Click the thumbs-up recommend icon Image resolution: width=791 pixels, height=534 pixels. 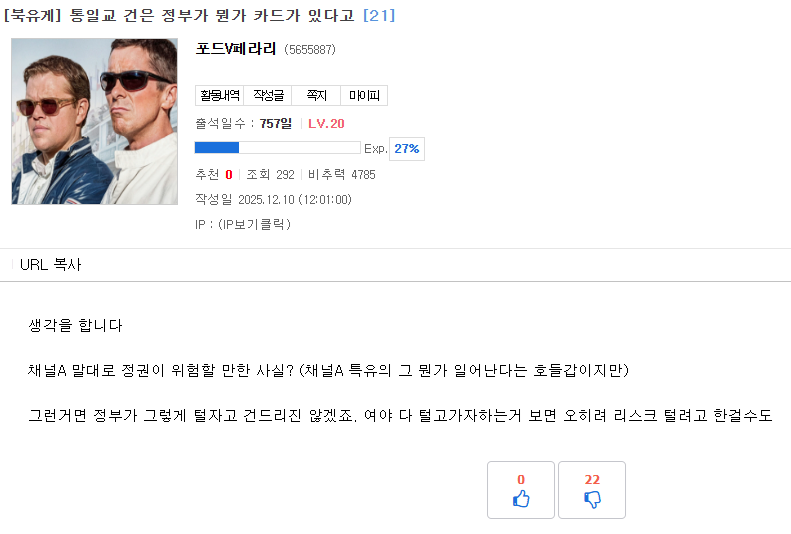[x=521, y=499]
